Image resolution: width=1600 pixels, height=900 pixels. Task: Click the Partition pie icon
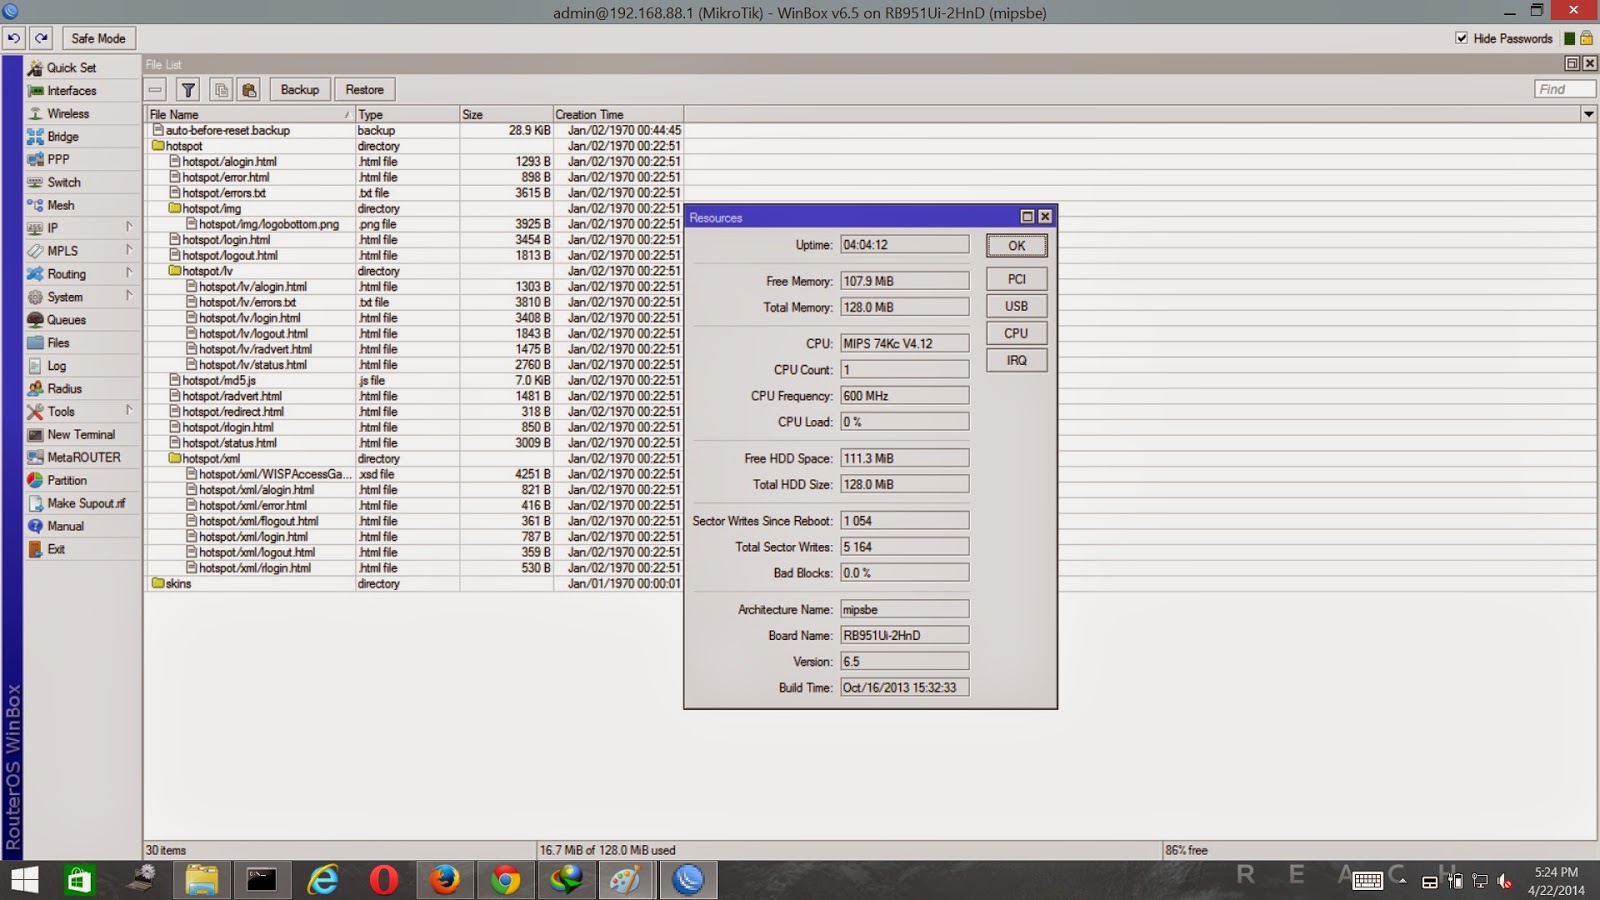(35, 481)
